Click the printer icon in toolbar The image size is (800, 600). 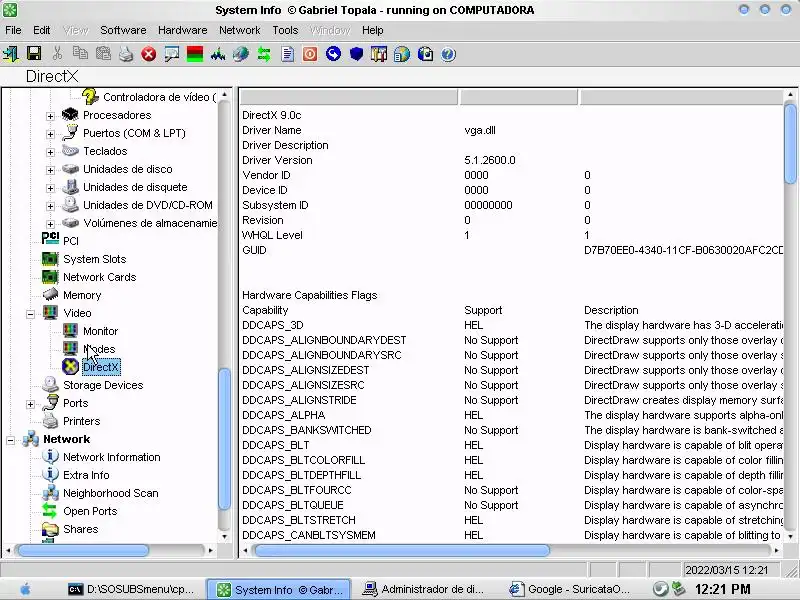tap(126, 54)
